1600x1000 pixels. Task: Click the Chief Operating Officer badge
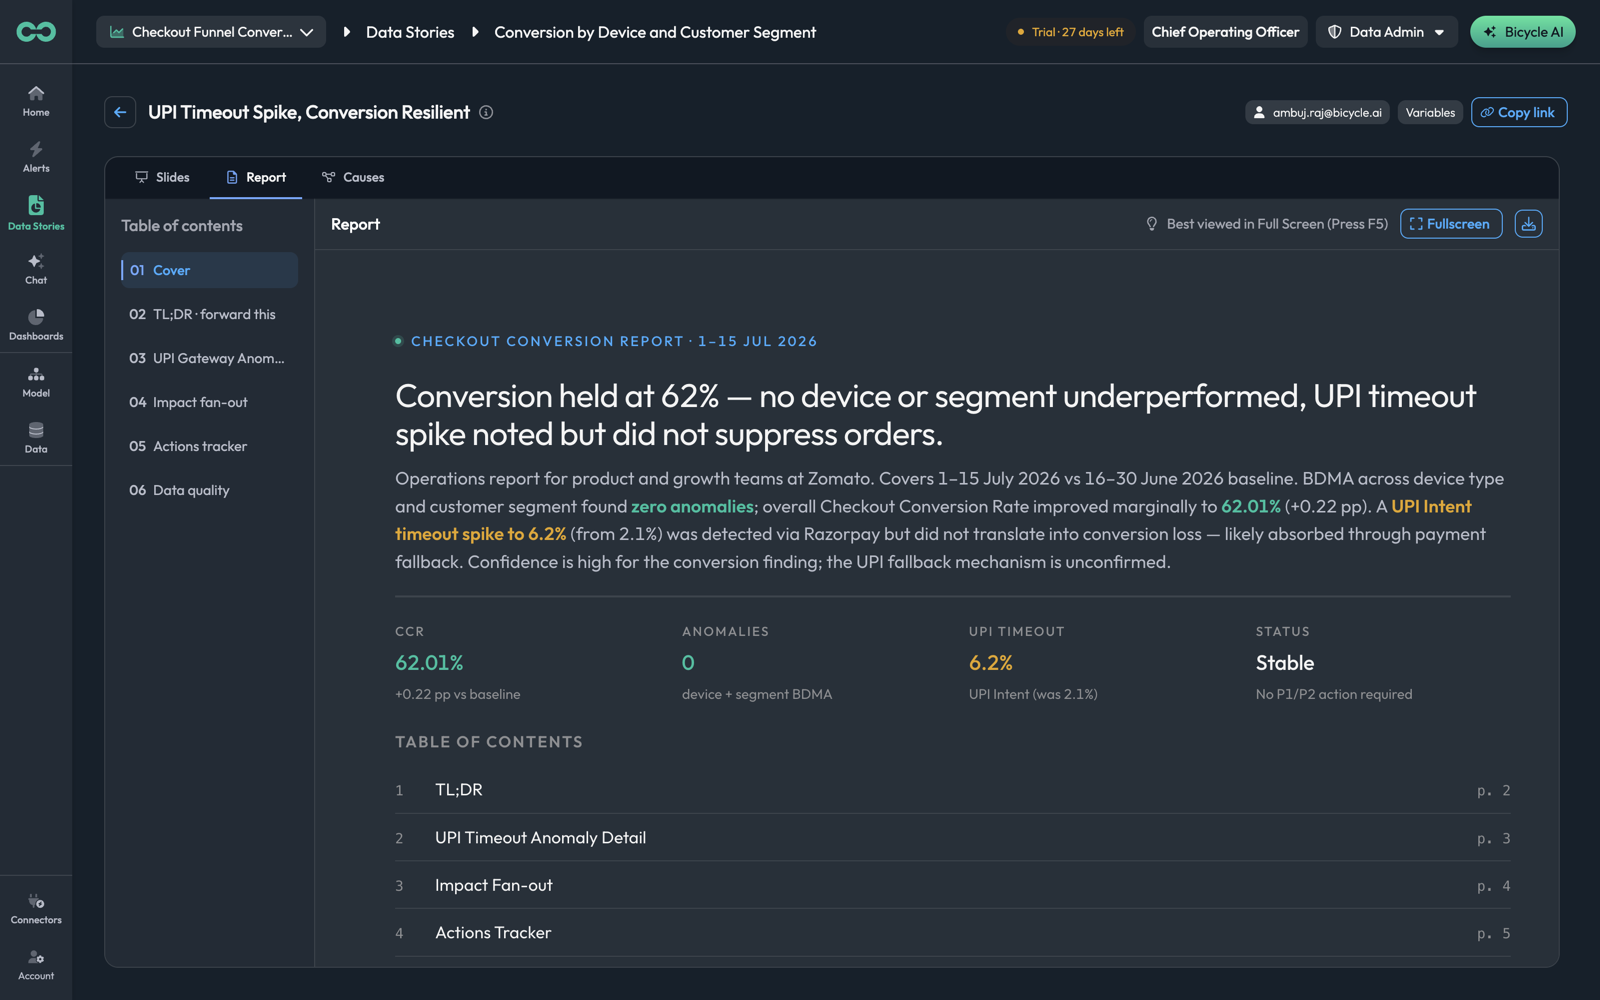[1225, 32]
